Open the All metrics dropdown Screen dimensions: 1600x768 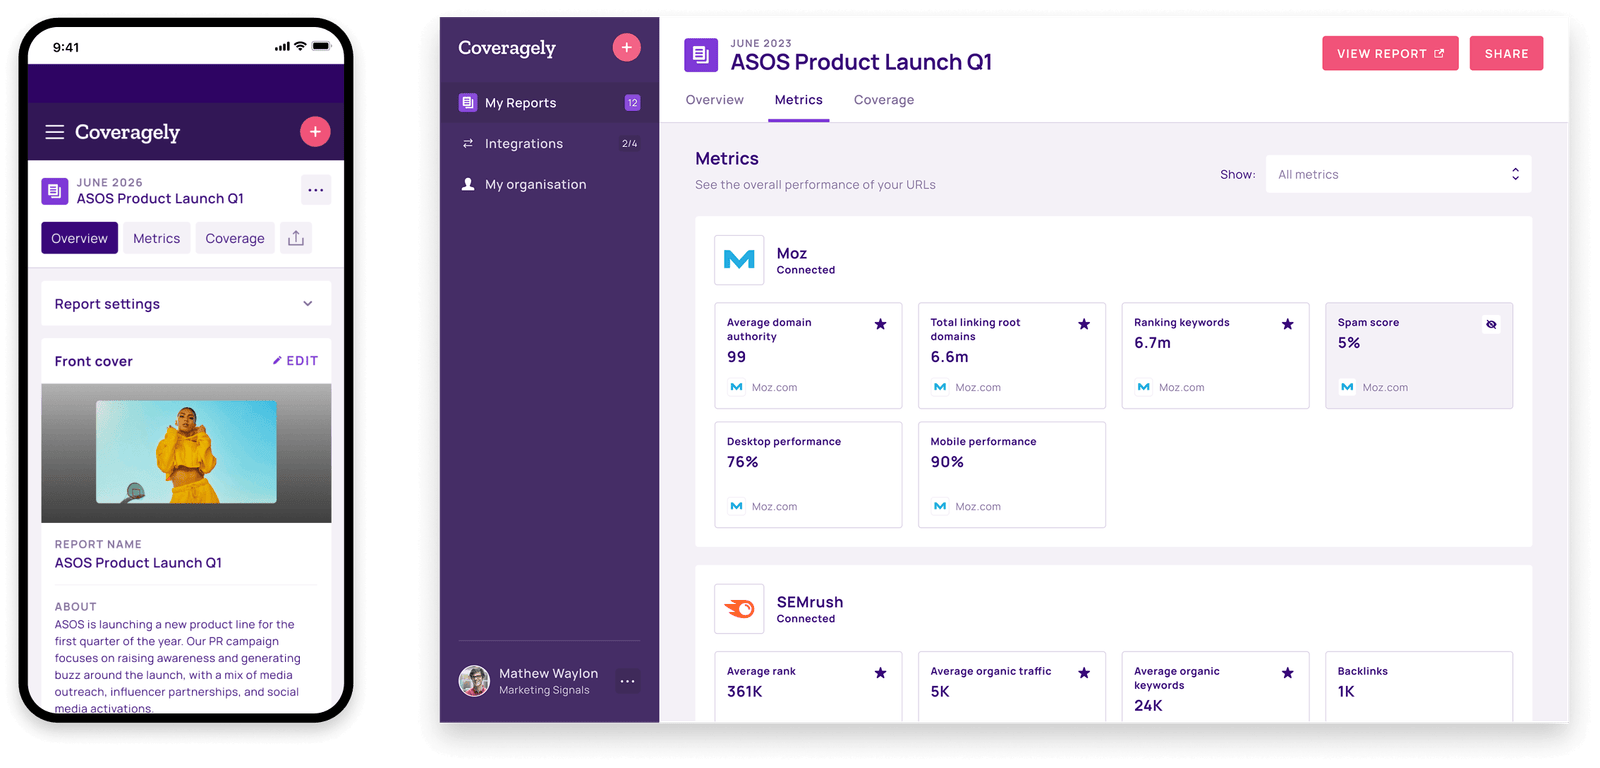[x=1398, y=174]
